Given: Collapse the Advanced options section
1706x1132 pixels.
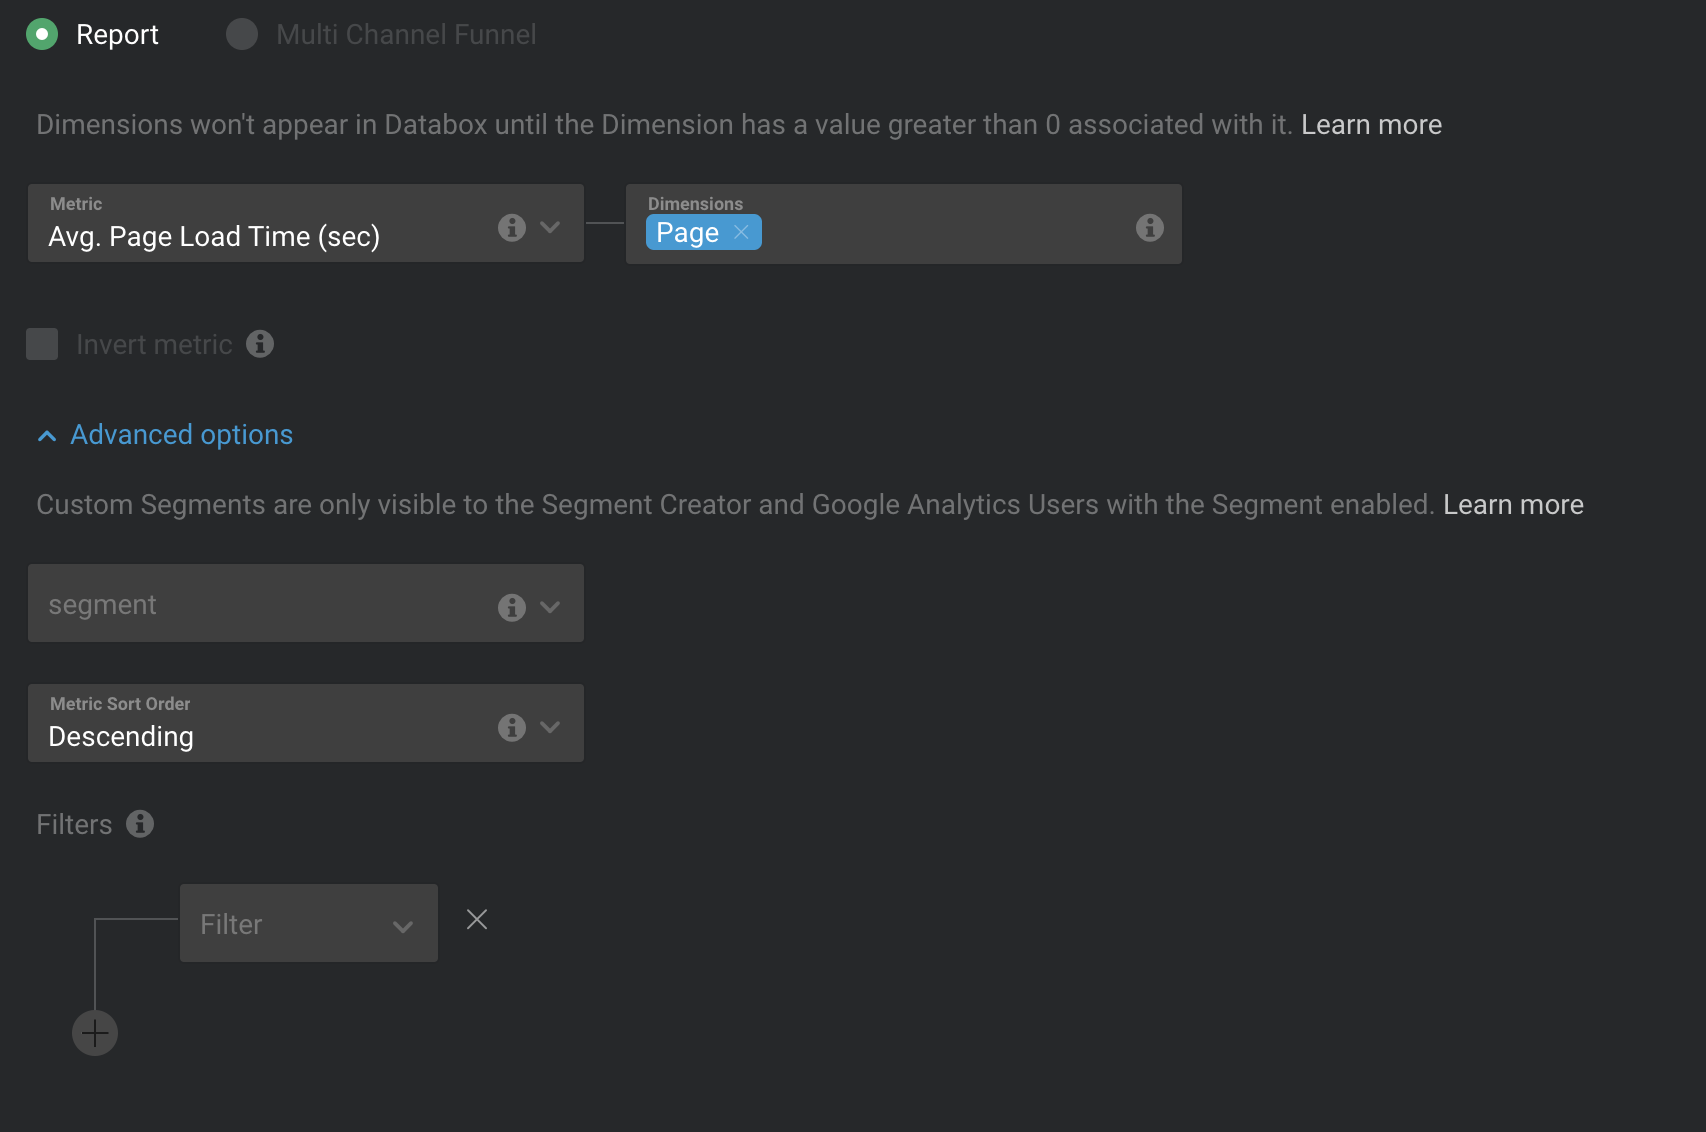Looking at the screenshot, I should (163, 435).
